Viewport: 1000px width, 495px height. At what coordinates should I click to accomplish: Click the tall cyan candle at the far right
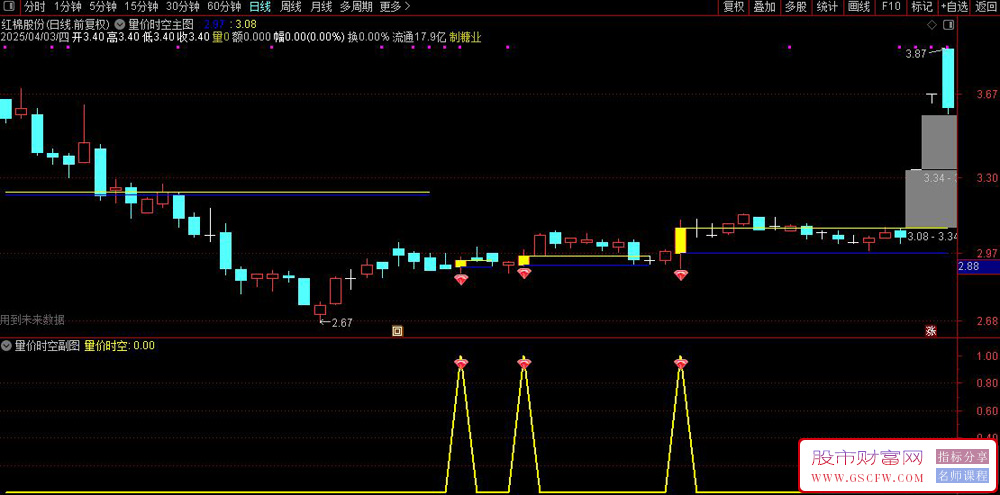coord(949,78)
